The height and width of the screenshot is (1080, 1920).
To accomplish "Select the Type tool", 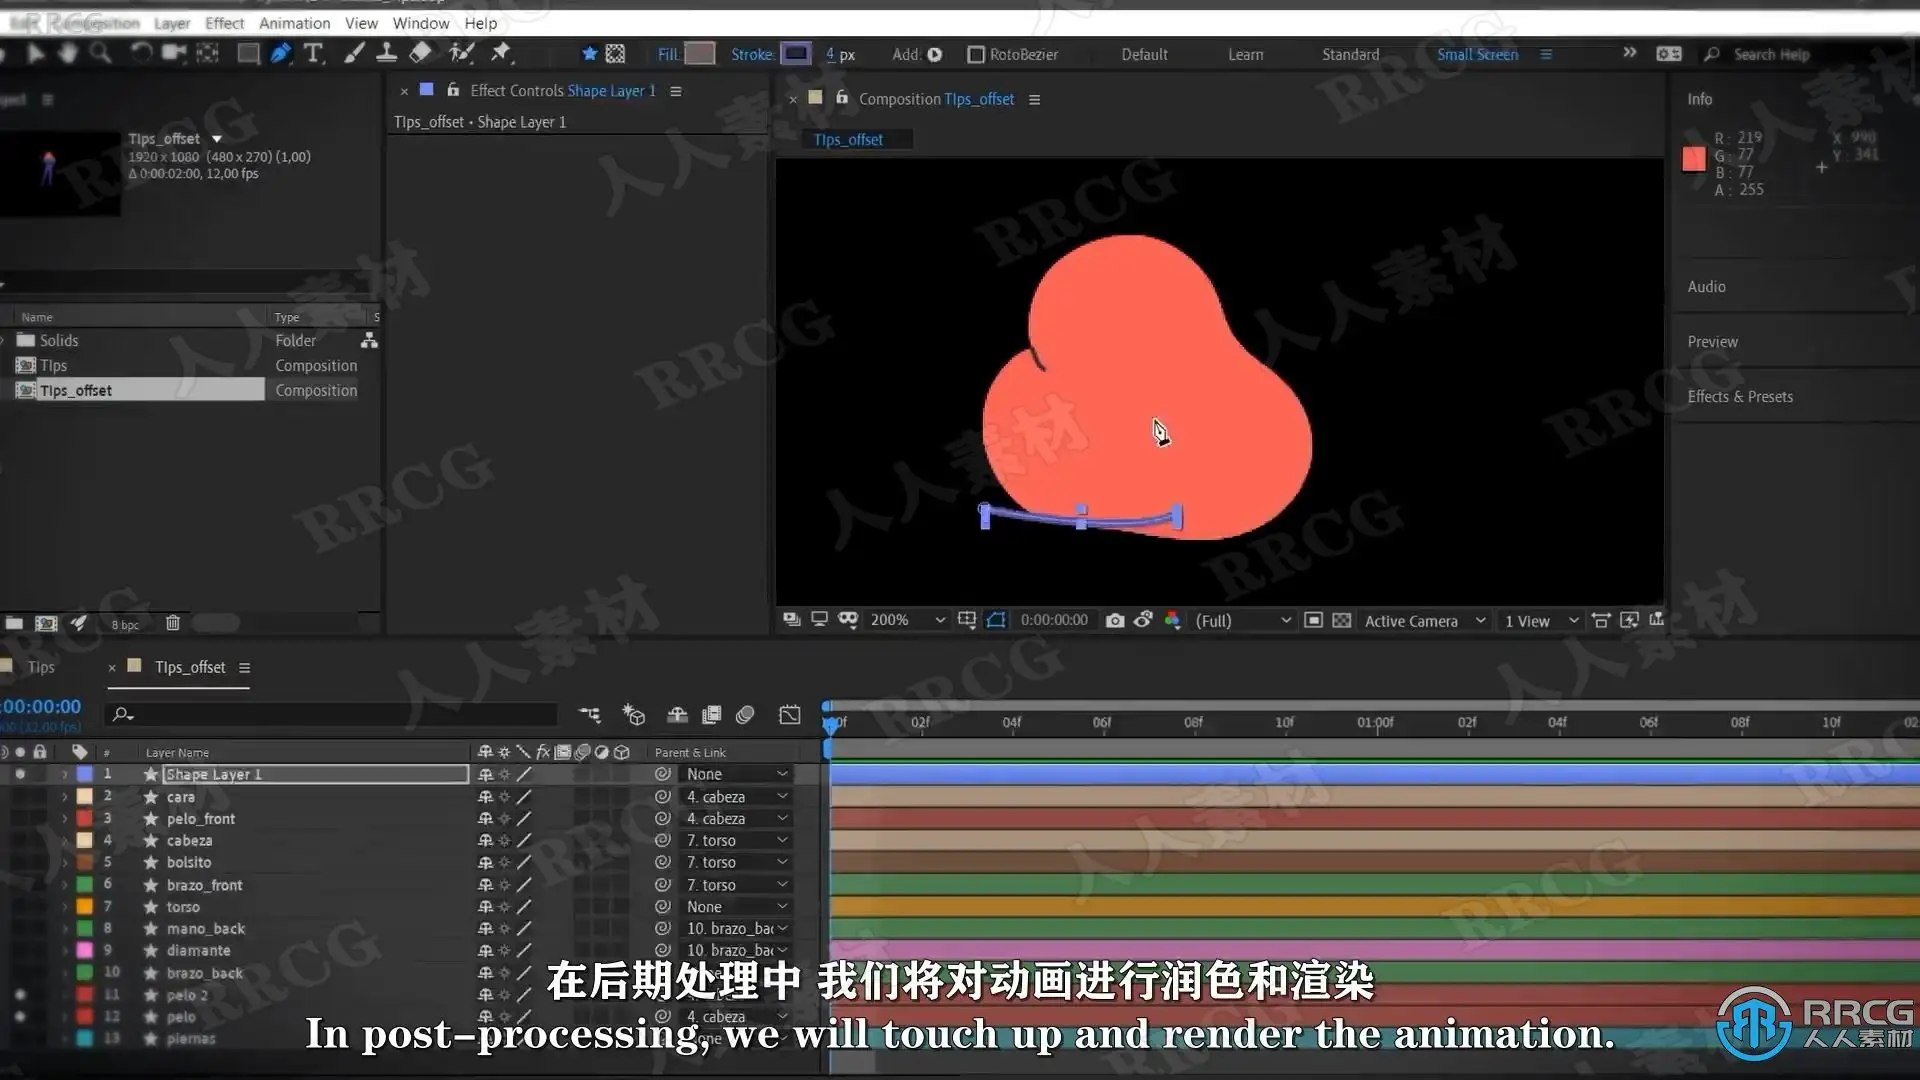I will pyautogui.click(x=313, y=54).
